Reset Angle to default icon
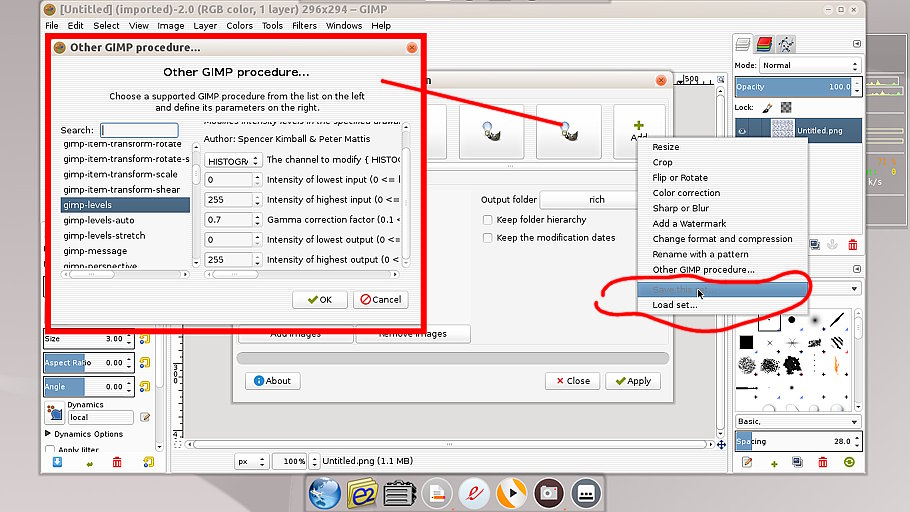Image resolution: width=910 pixels, height=512 pixels. 145,386
